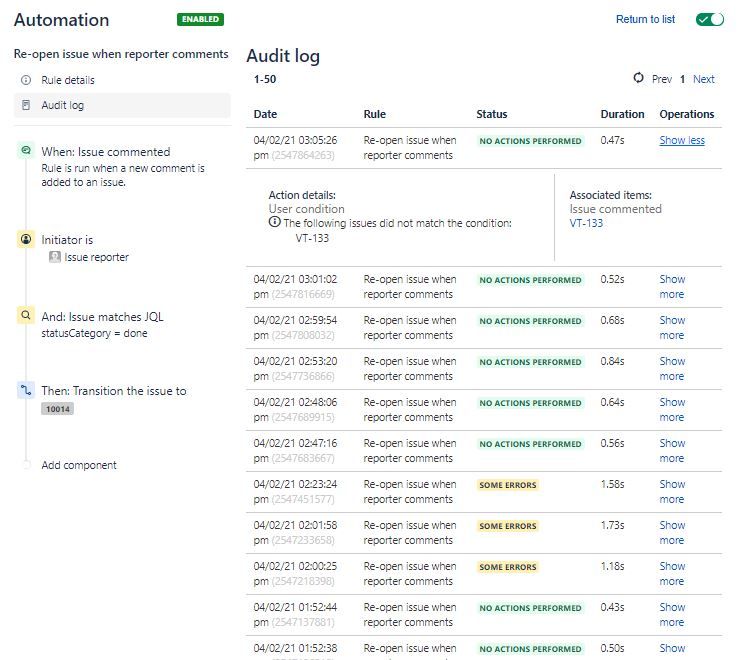Click page number 1

(x=682, y=79)
